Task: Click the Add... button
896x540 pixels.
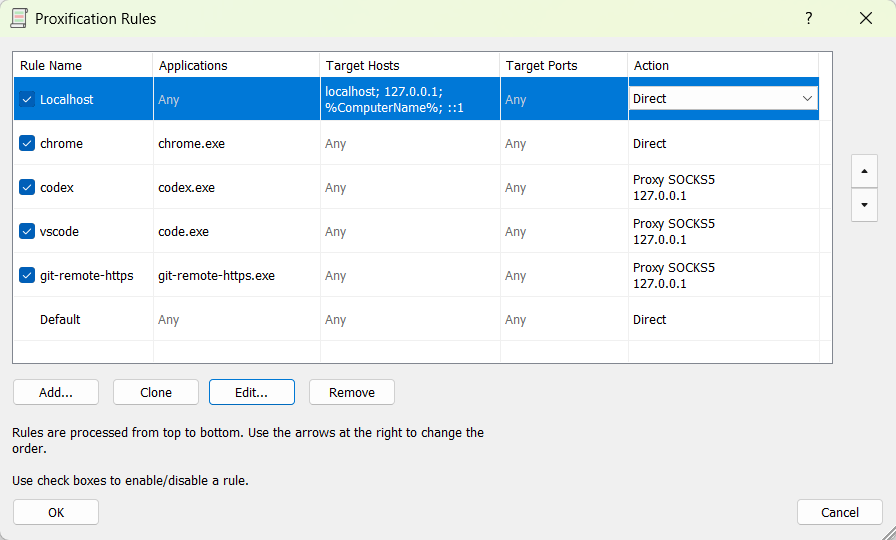Action: point(56,393)
